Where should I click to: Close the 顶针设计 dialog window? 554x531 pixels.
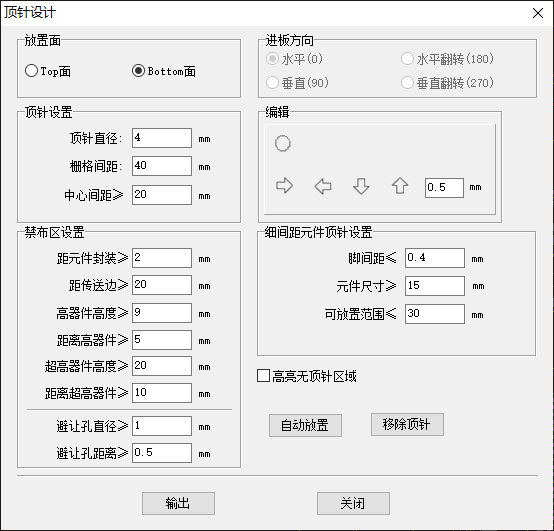[x=538, y=13]
